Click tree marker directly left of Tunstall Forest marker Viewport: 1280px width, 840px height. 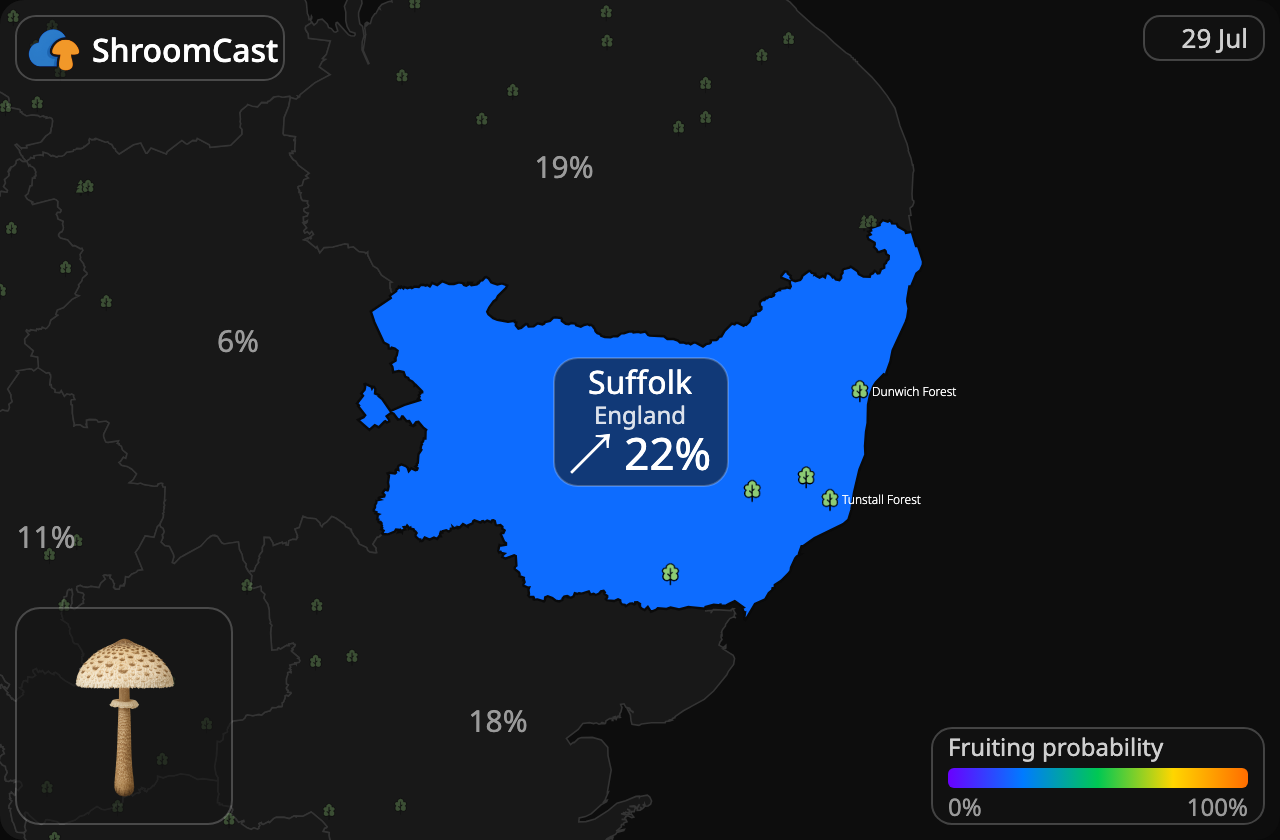coord(806,477)
